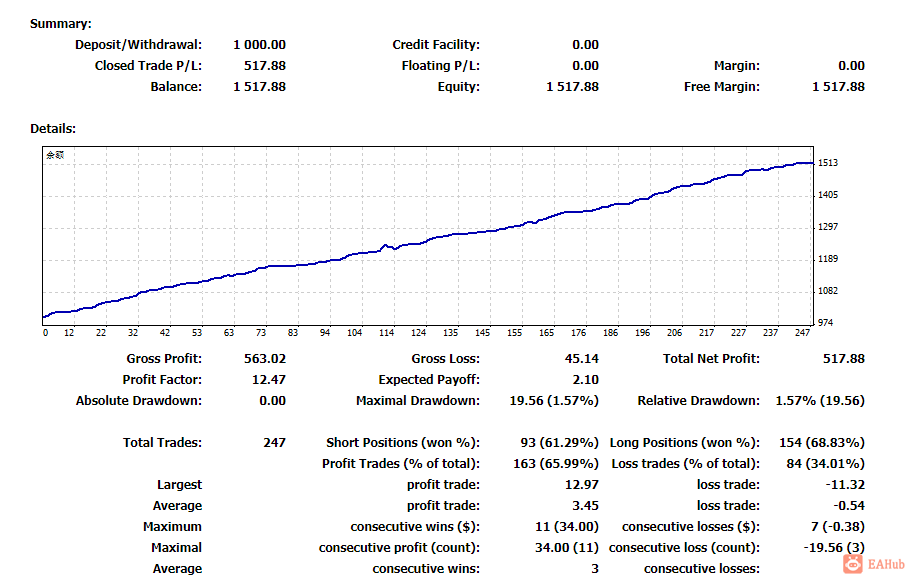Click Loss trades value 84 (34.01%)
This screenshot has width=914, height=579.
825,464
